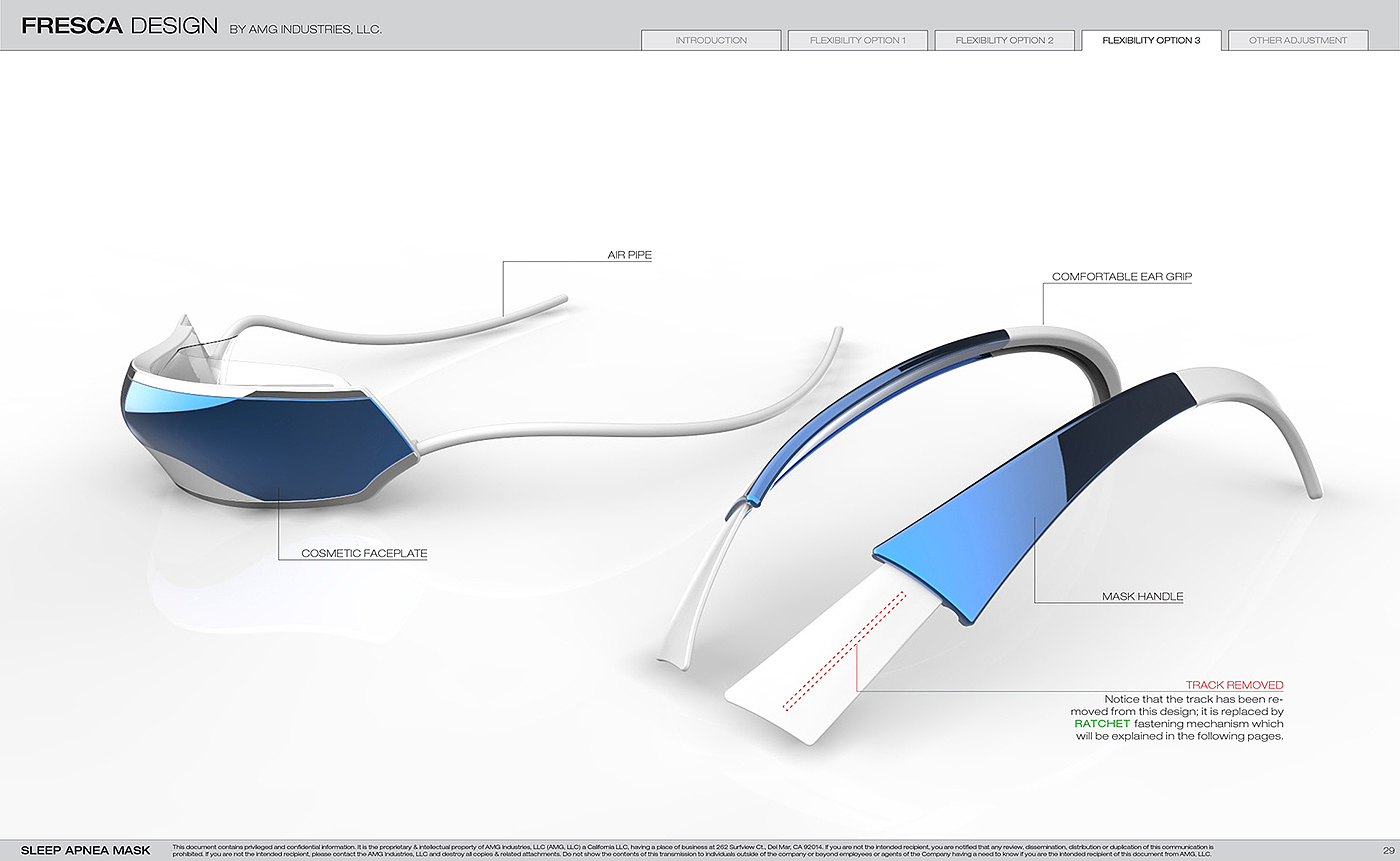Select the Flexibility Option 2 tab
Viewport: 1400px width, 861px height.
pyautogui.click(x=1004, y=41)
